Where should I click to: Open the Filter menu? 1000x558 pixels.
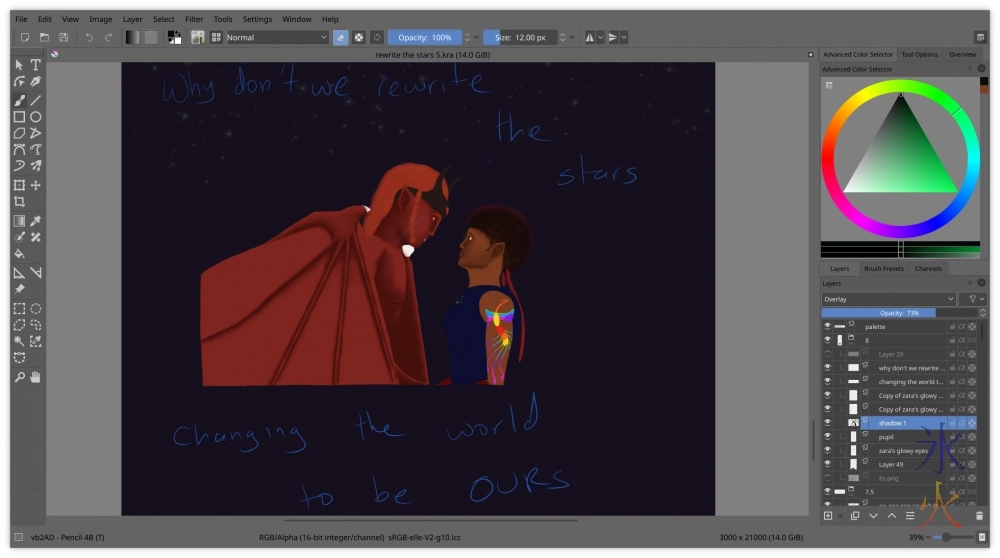click(x=193, y=19)
